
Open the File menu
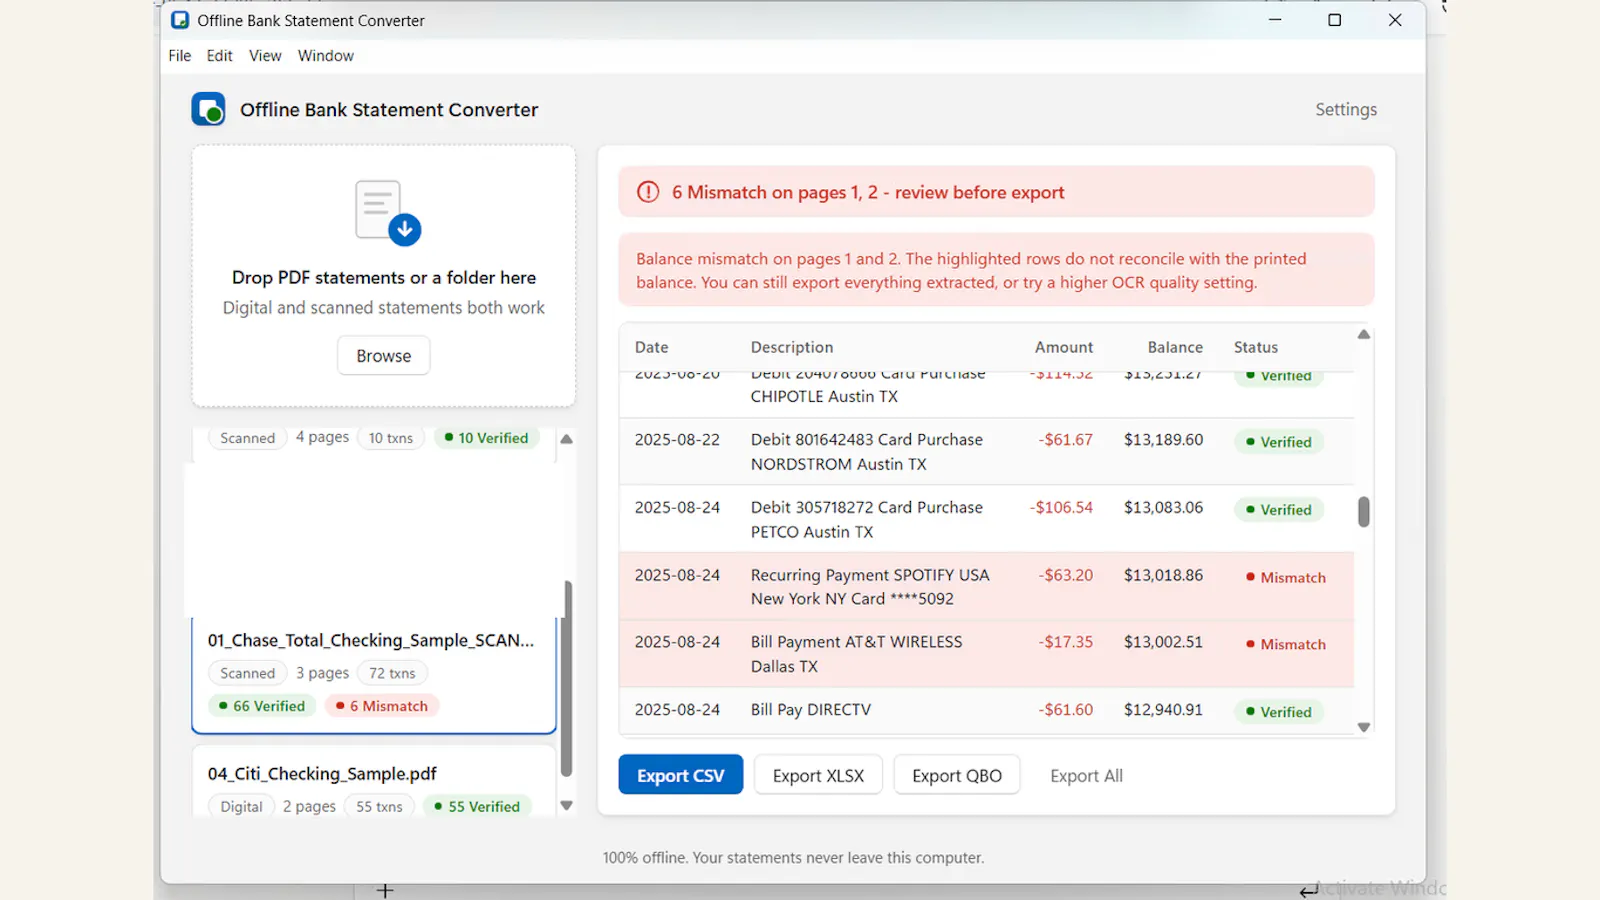[x=180, y=56]
